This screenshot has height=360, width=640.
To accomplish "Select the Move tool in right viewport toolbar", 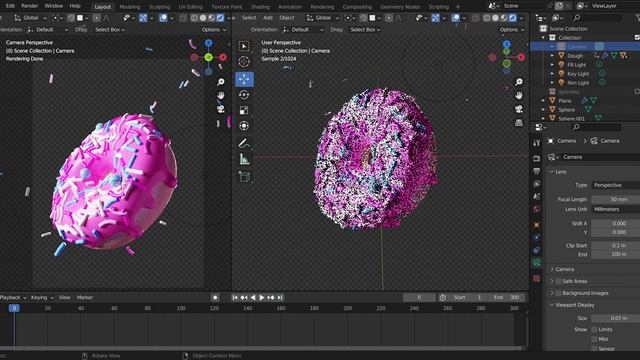I will click(244, 79).
